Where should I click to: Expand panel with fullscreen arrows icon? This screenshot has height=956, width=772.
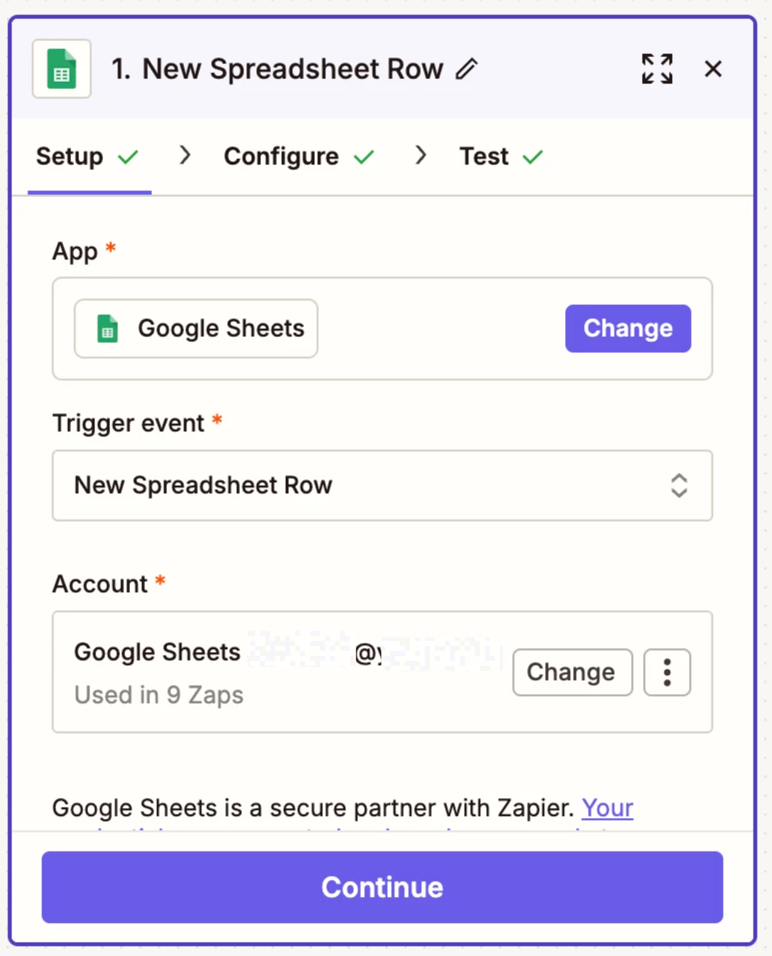[x=657, y=69]
